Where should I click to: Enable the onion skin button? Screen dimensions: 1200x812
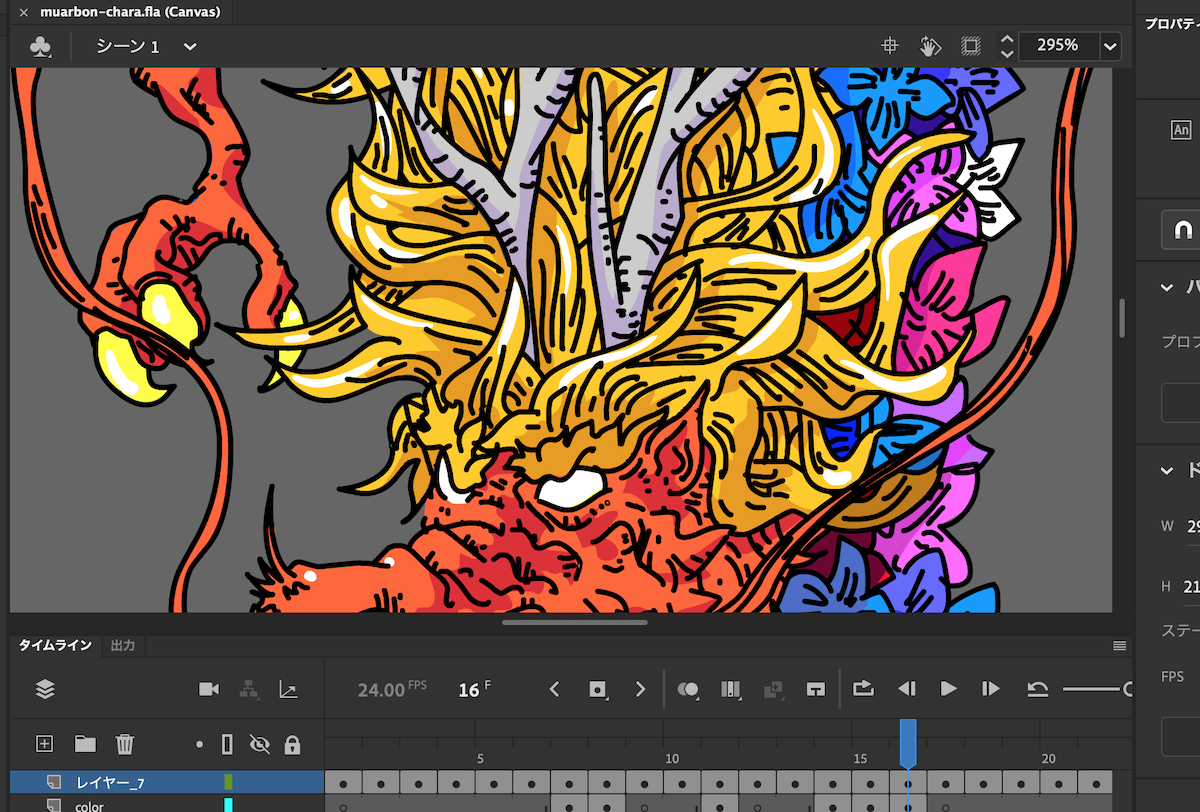688,689
